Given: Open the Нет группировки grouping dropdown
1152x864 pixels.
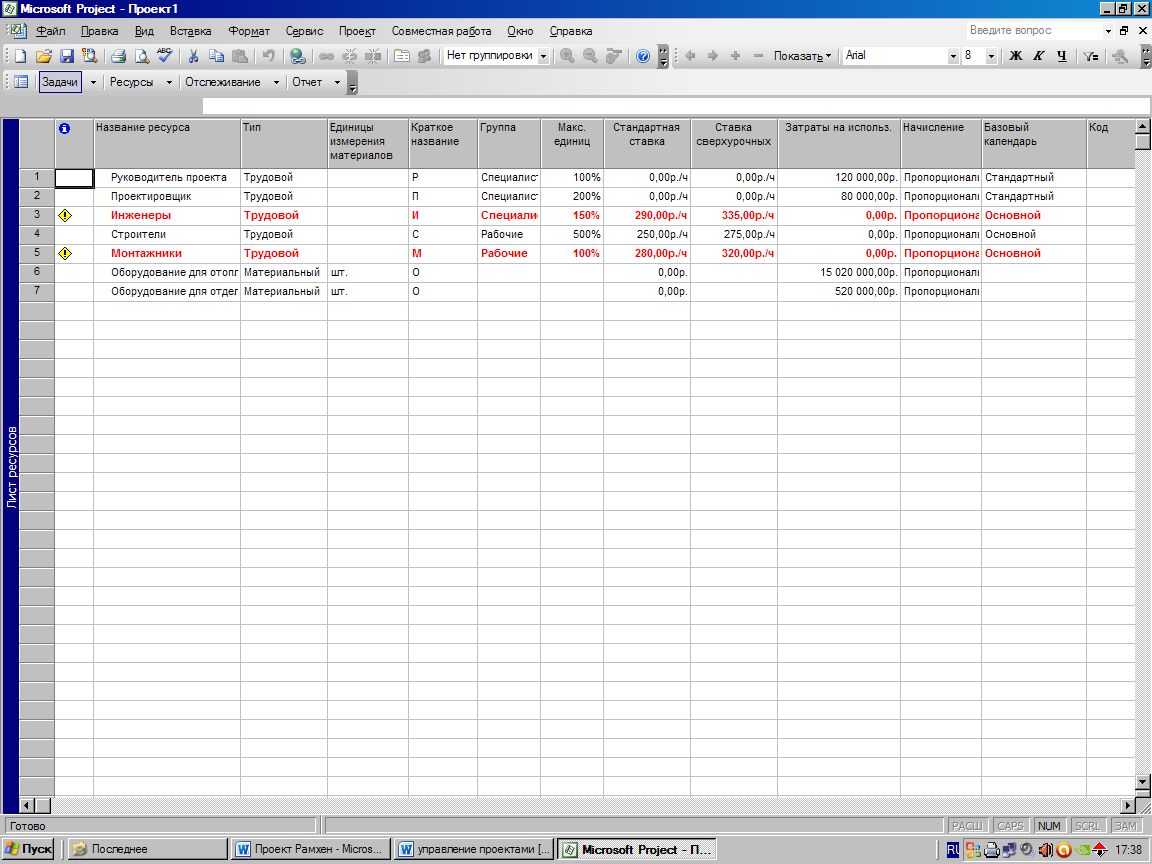Looking at the screenshot, I should tap(544, 56).
